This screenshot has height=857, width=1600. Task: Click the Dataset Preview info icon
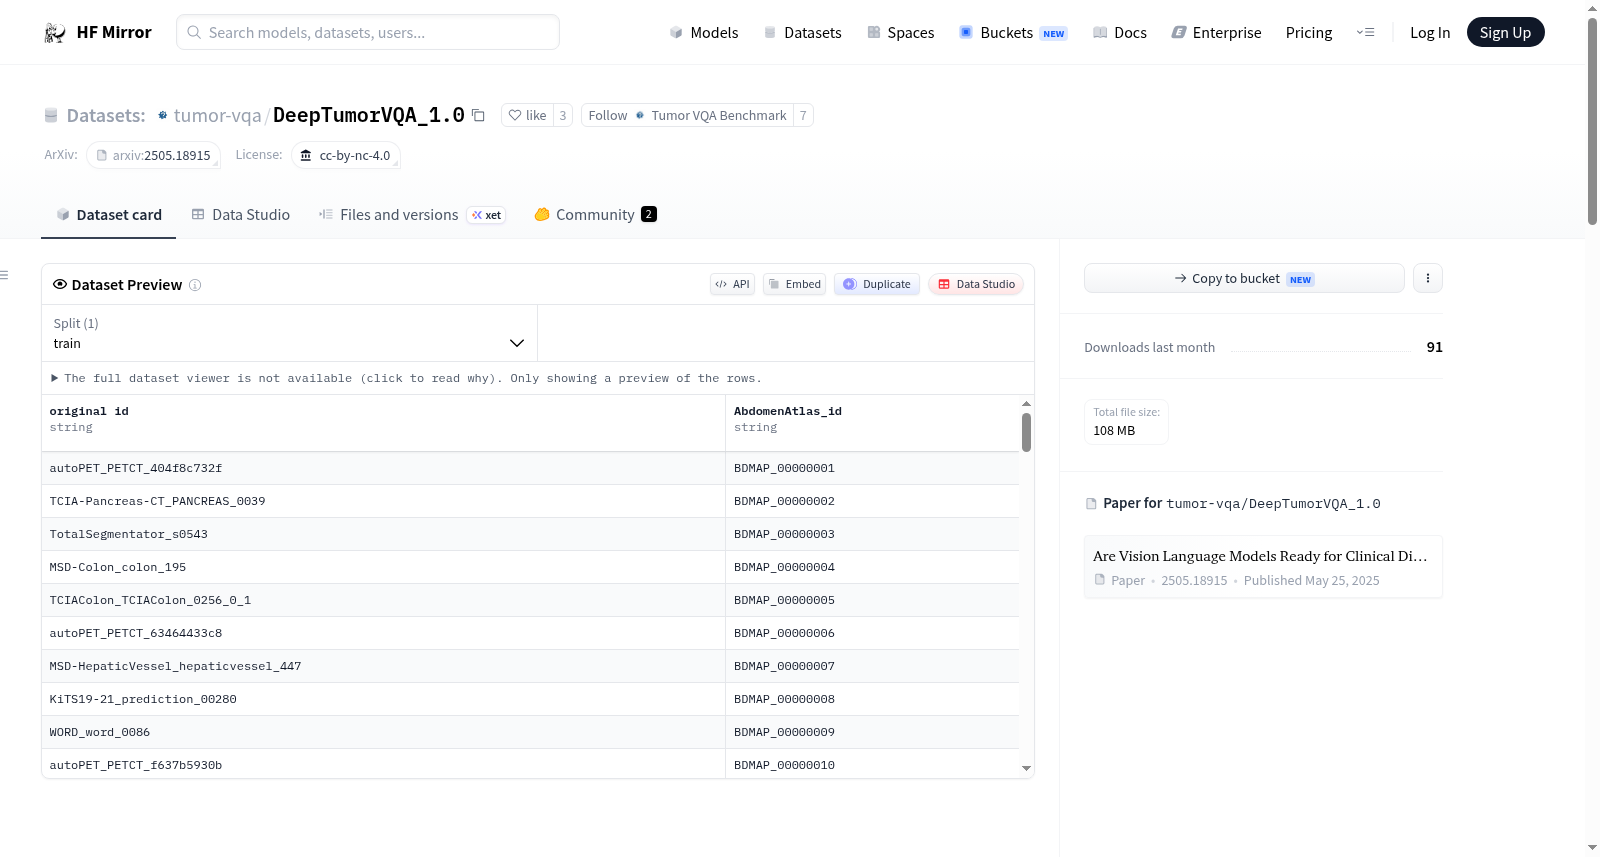coord(195,285)
